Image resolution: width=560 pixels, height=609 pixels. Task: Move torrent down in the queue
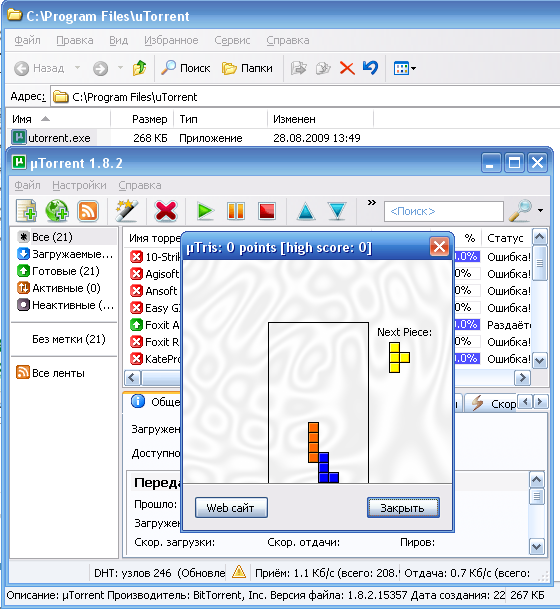tap(337, 211)
